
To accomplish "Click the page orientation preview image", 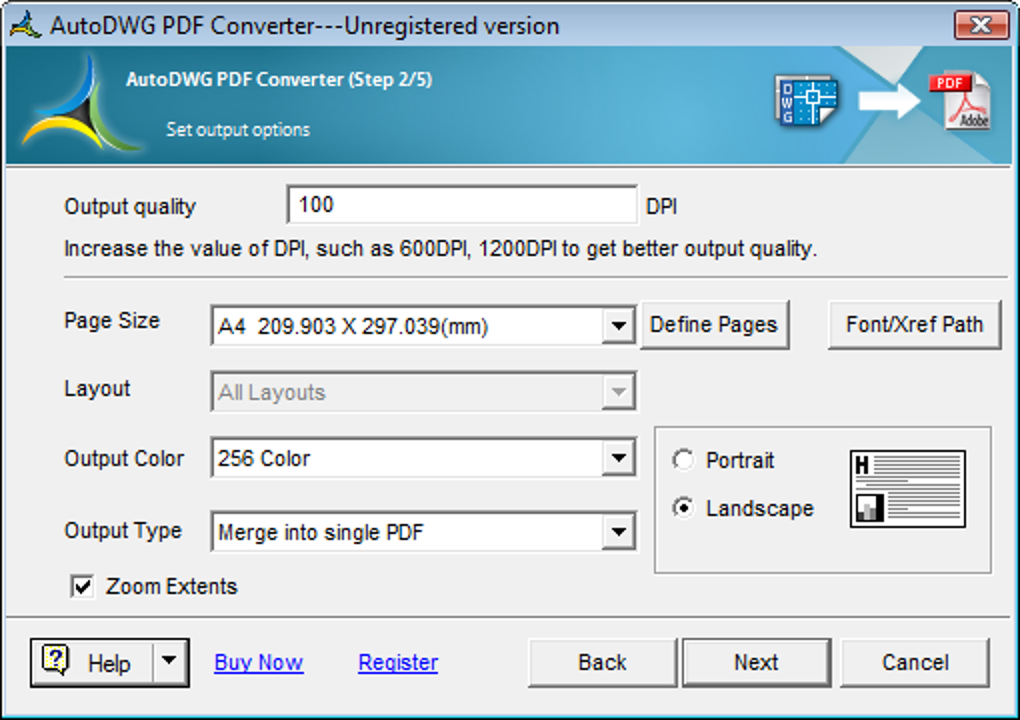I will coord(907,488).
